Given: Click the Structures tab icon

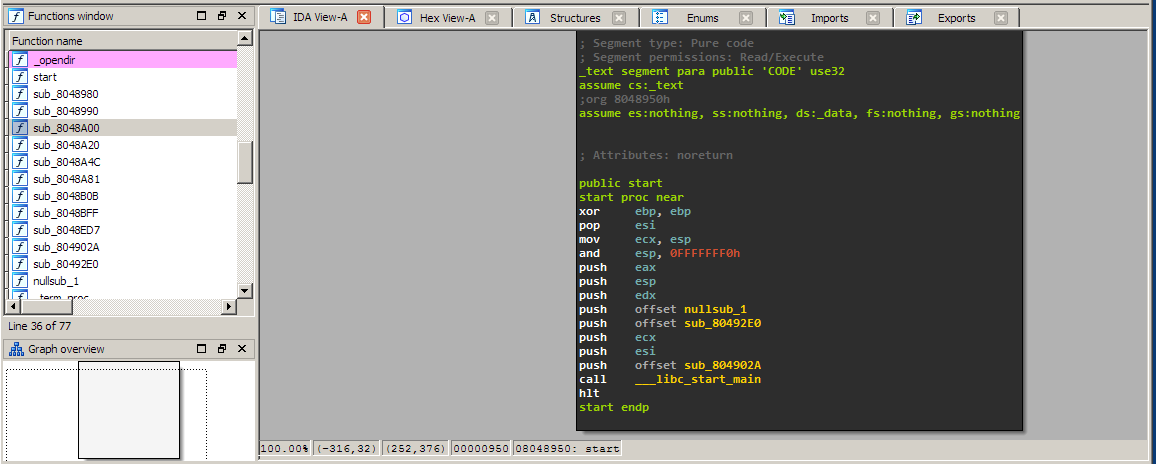Looking at the screenshot, I should tap(532, 18).
